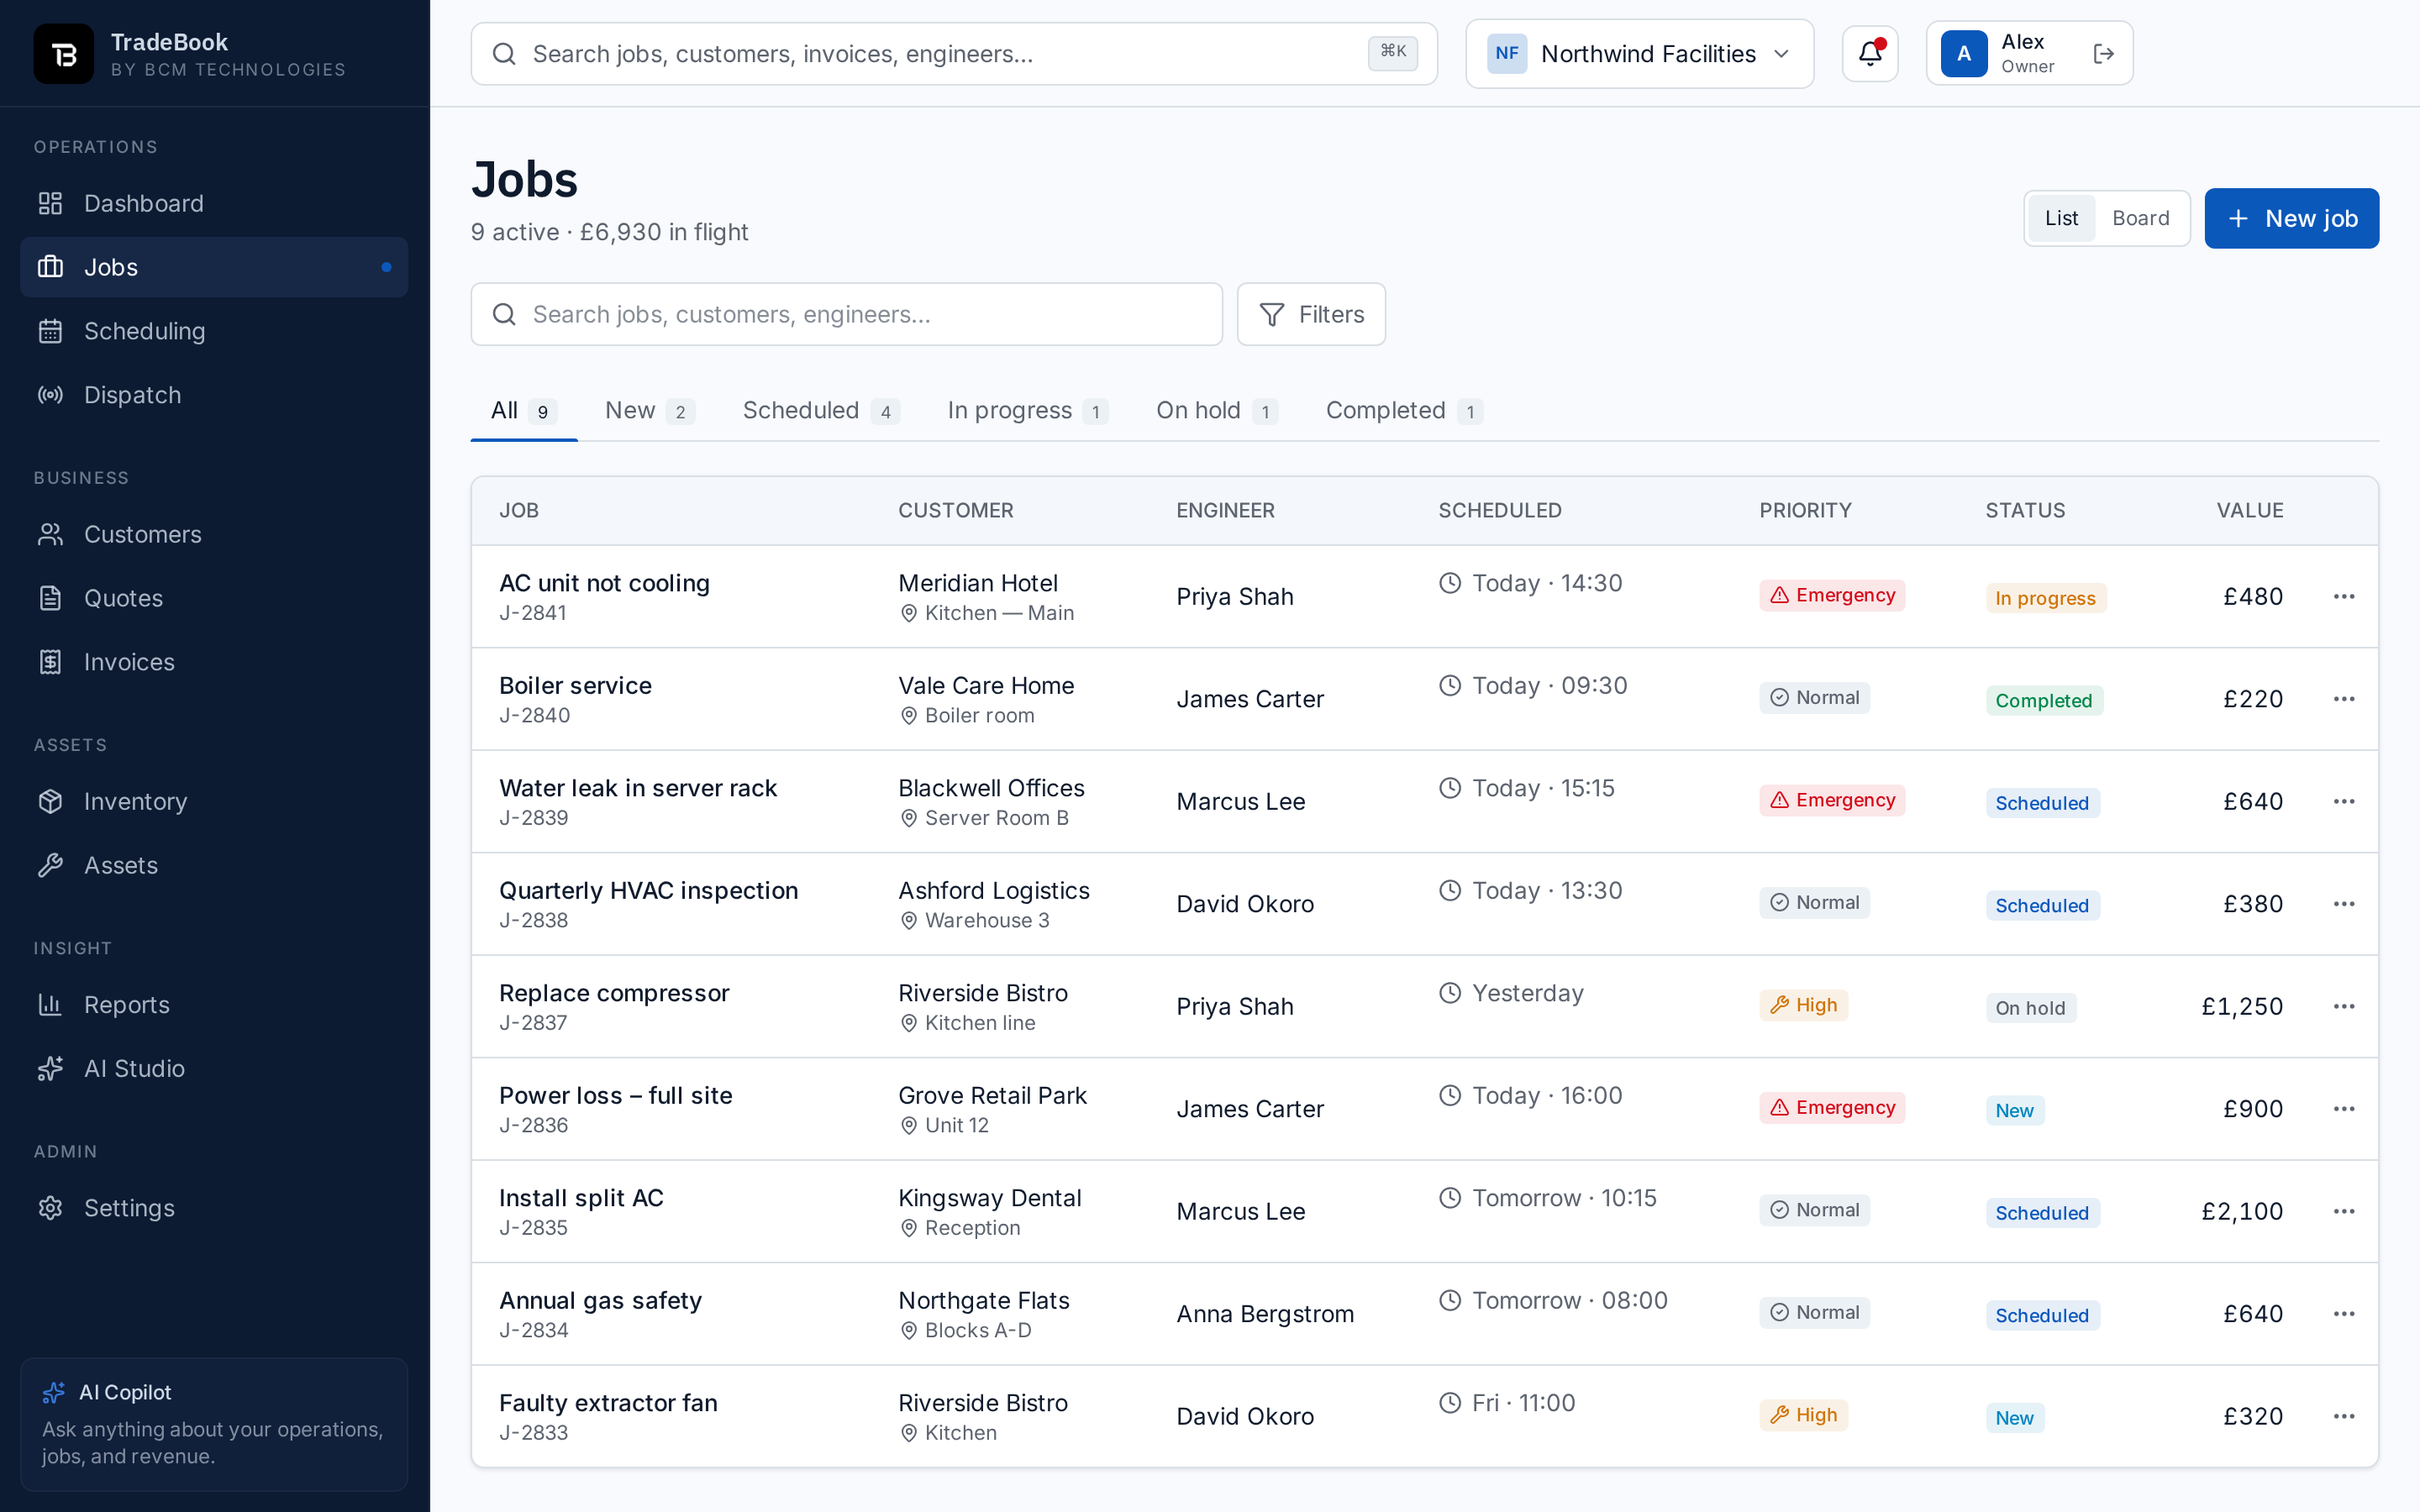2420x1512 pixels.
Task: Open the Water leak in server rack job
Action: [638, 788]
